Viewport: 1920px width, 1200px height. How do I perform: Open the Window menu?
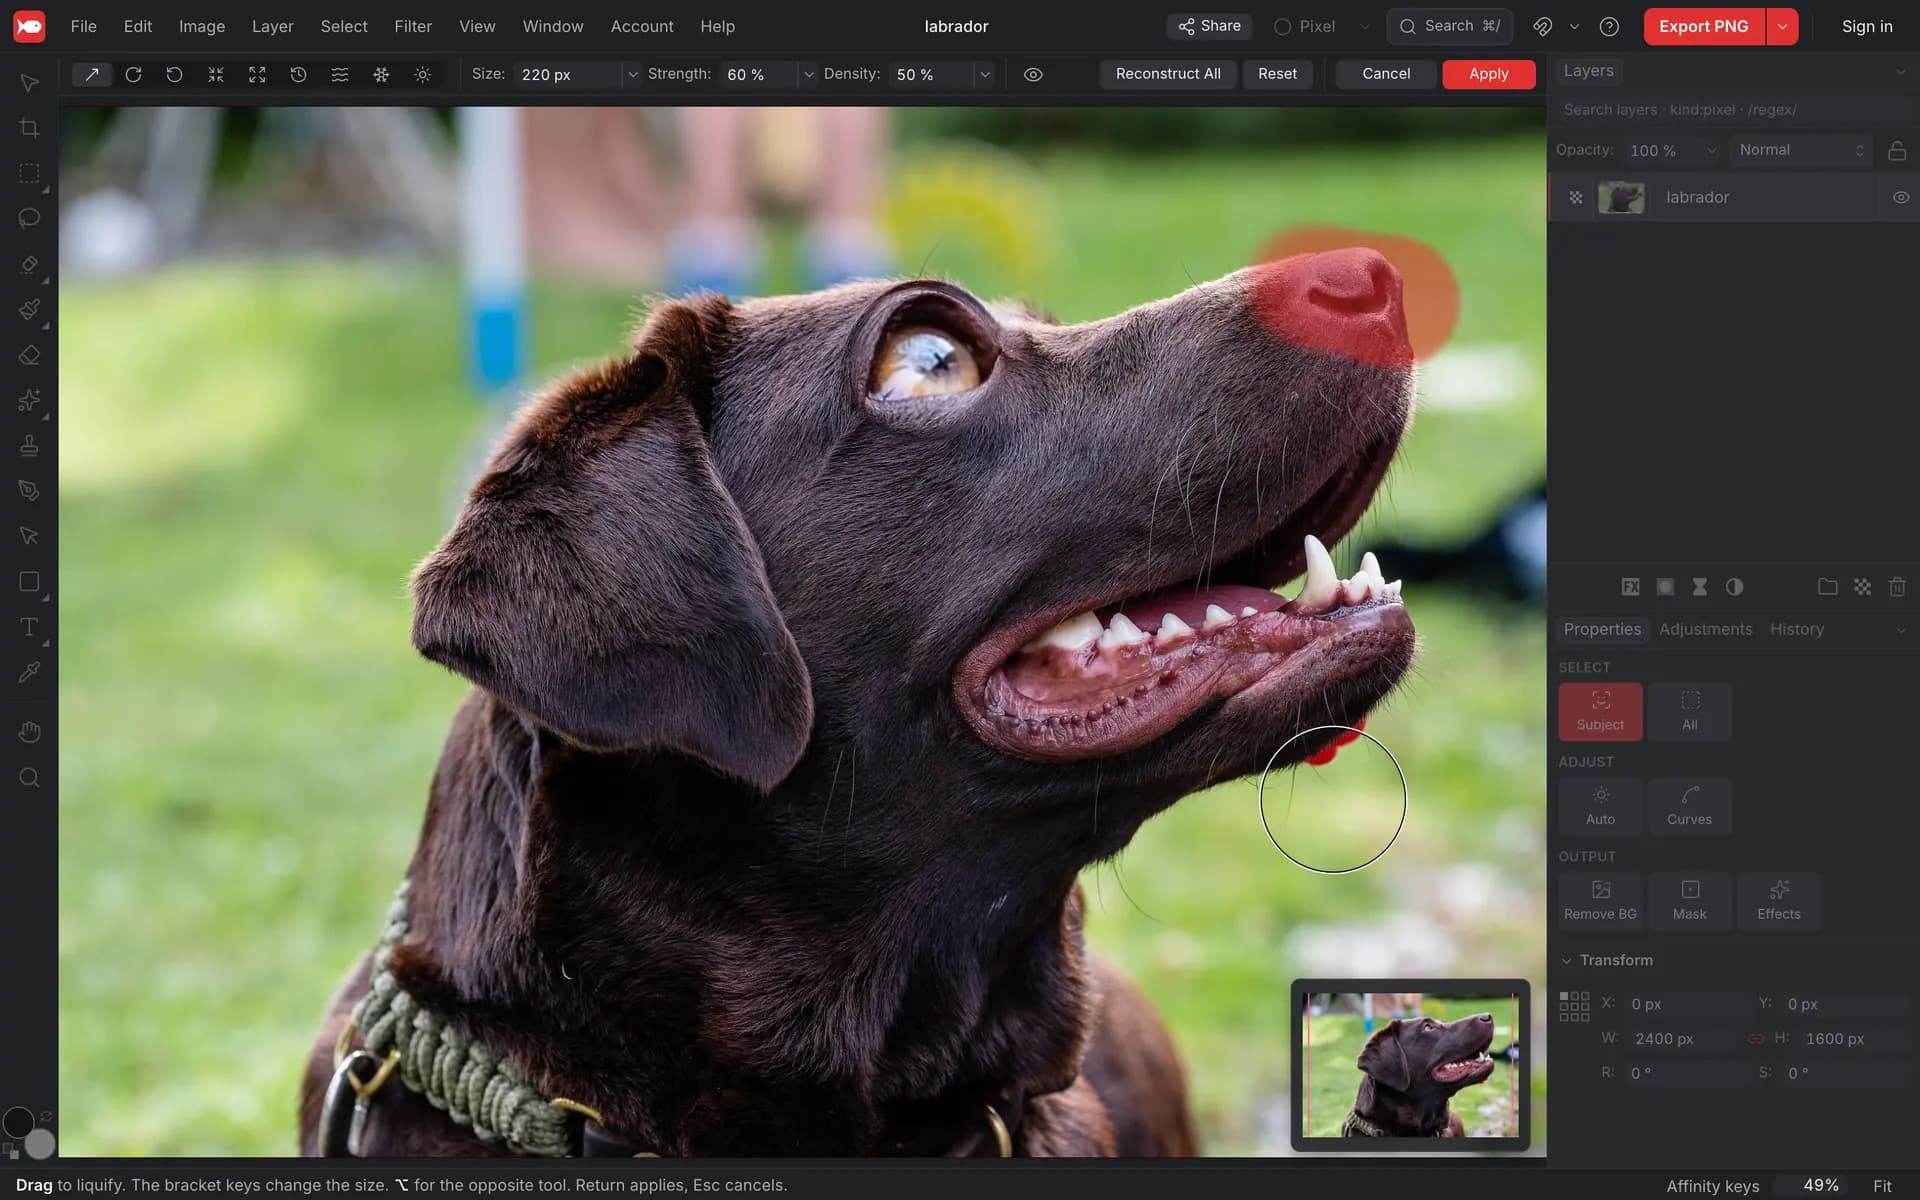[553, 26]
